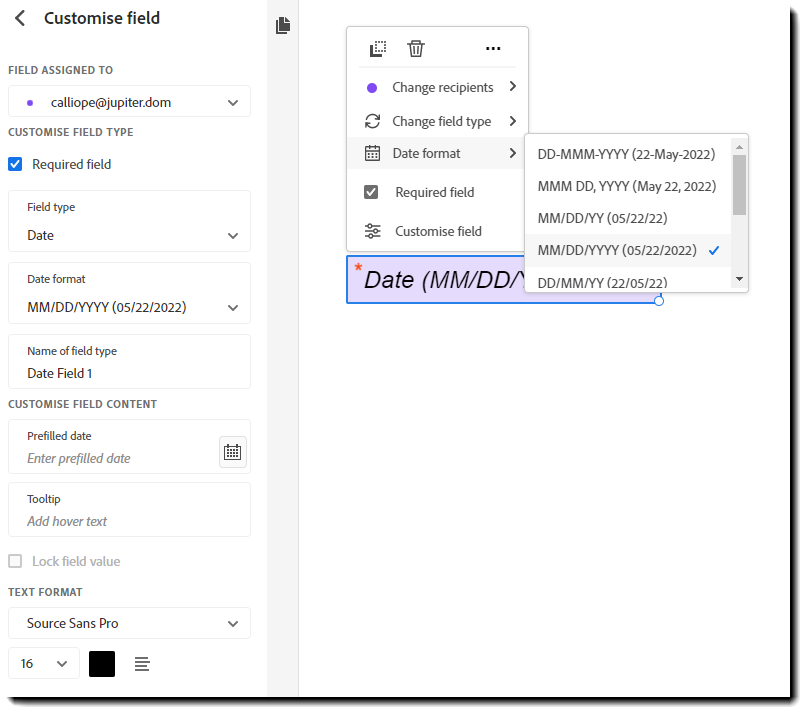Viewport: 800px width, 707px height.
Task: Open the three-dots more options menu
Action: click(x=492, y=49)
